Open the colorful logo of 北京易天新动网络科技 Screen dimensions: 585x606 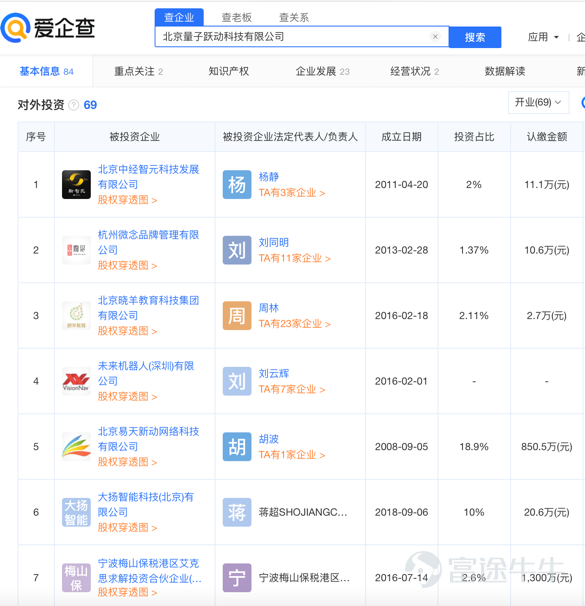tap(77, 447)
